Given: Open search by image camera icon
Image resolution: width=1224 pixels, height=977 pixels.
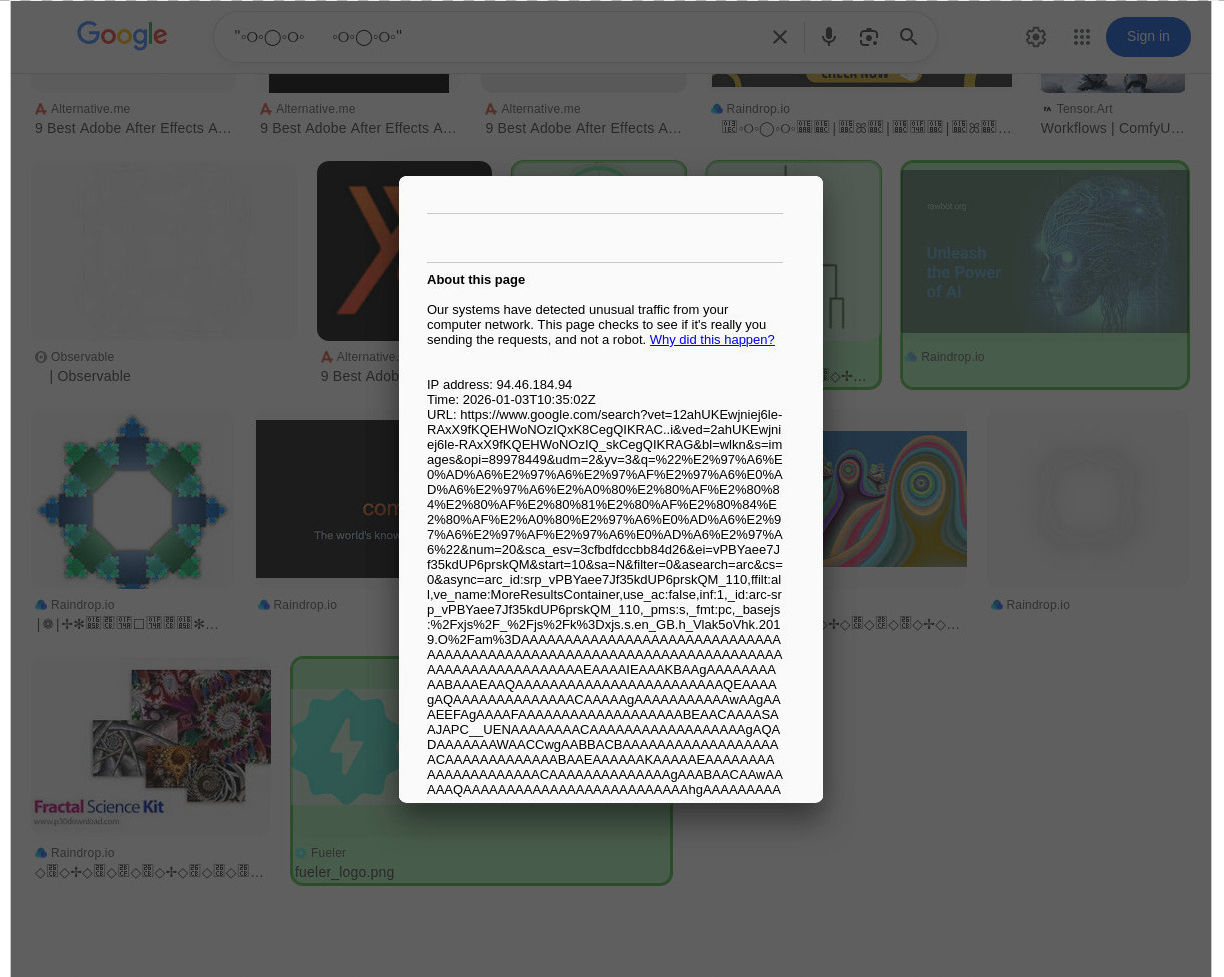Looking at the screenshot, I should coord(868,37).
